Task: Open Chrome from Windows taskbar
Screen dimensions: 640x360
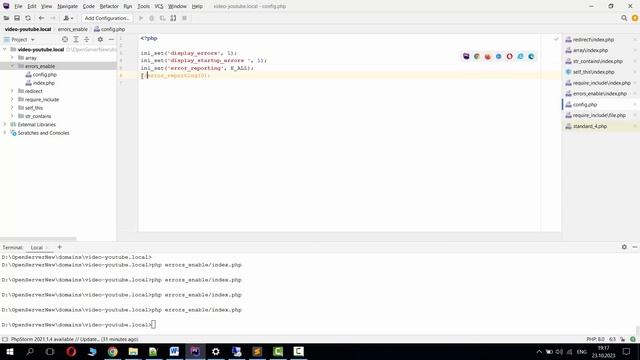Action: (x=113, y=351)
